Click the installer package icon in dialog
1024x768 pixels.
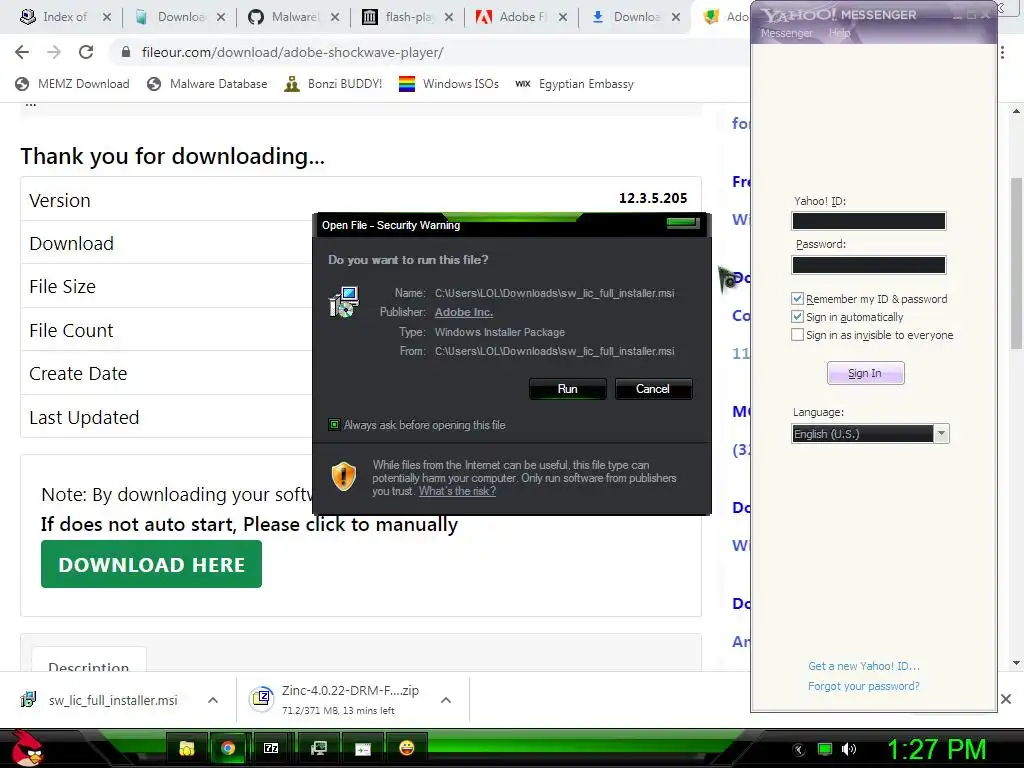click(344, 302)
